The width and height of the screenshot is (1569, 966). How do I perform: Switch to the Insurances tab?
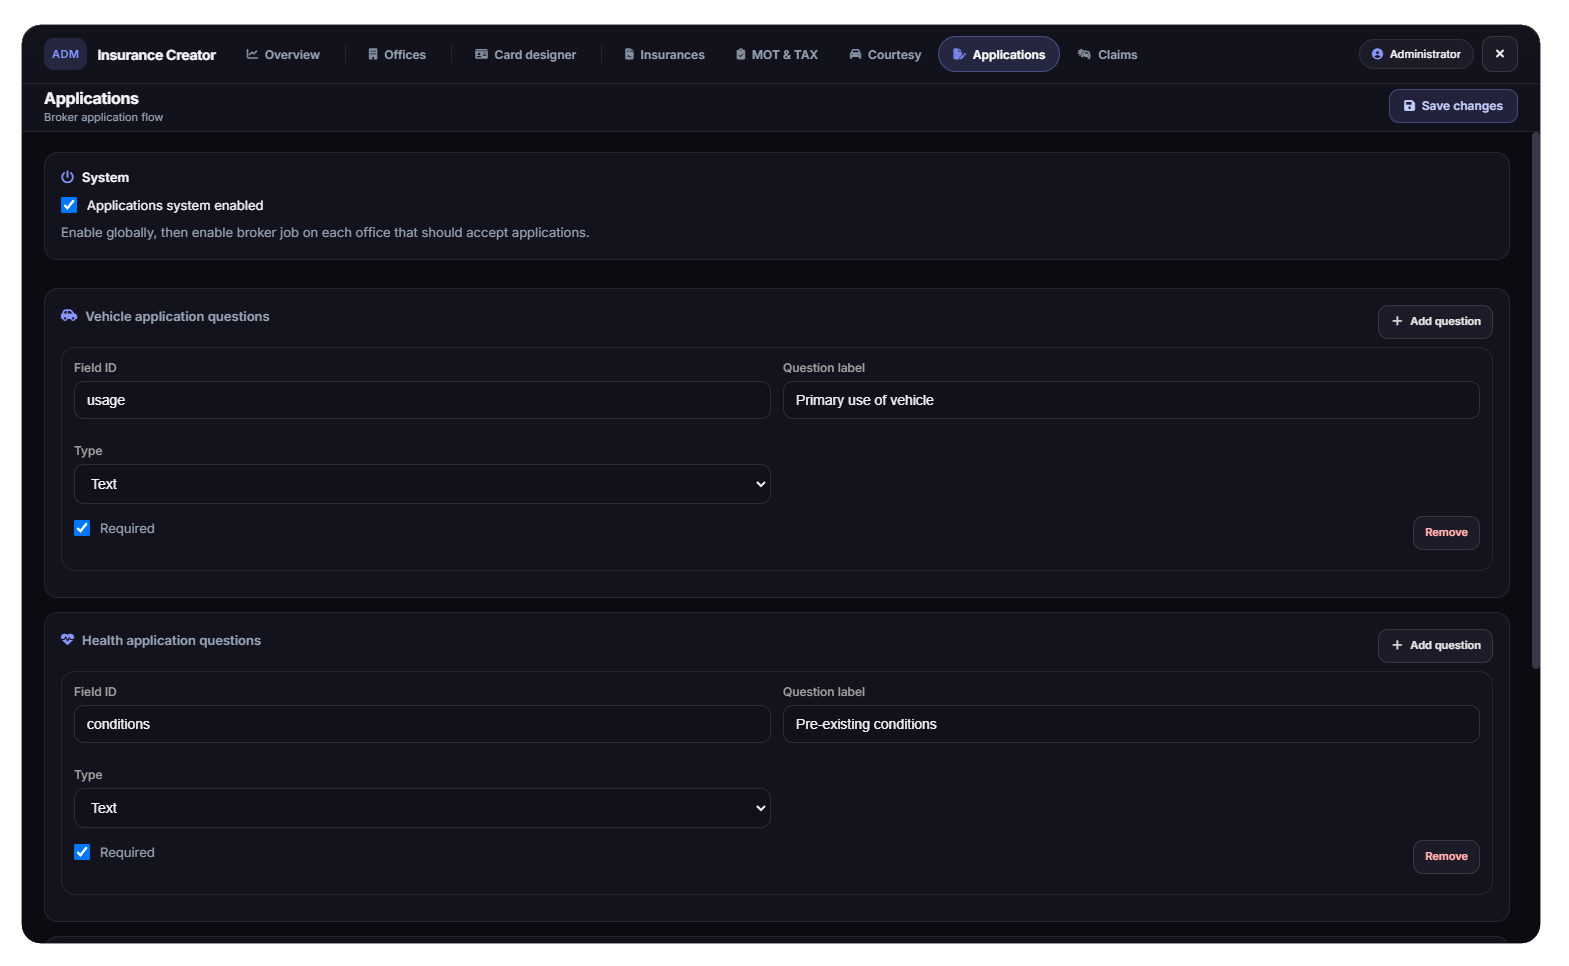[664, 54]
